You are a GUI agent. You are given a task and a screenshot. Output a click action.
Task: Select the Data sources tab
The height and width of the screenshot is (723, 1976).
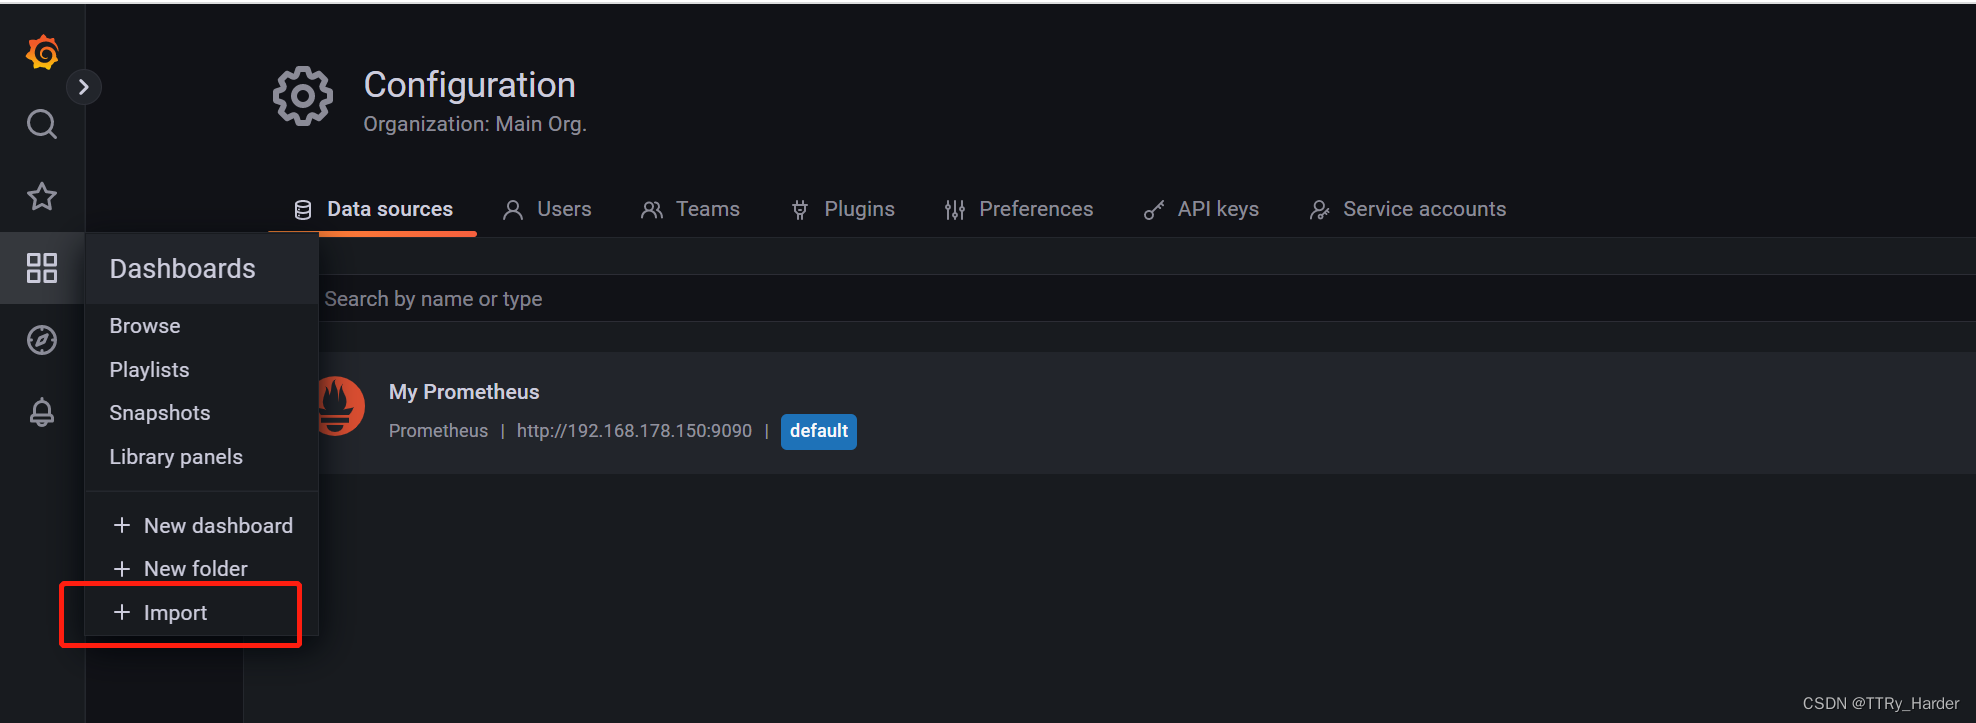[373, 209]
